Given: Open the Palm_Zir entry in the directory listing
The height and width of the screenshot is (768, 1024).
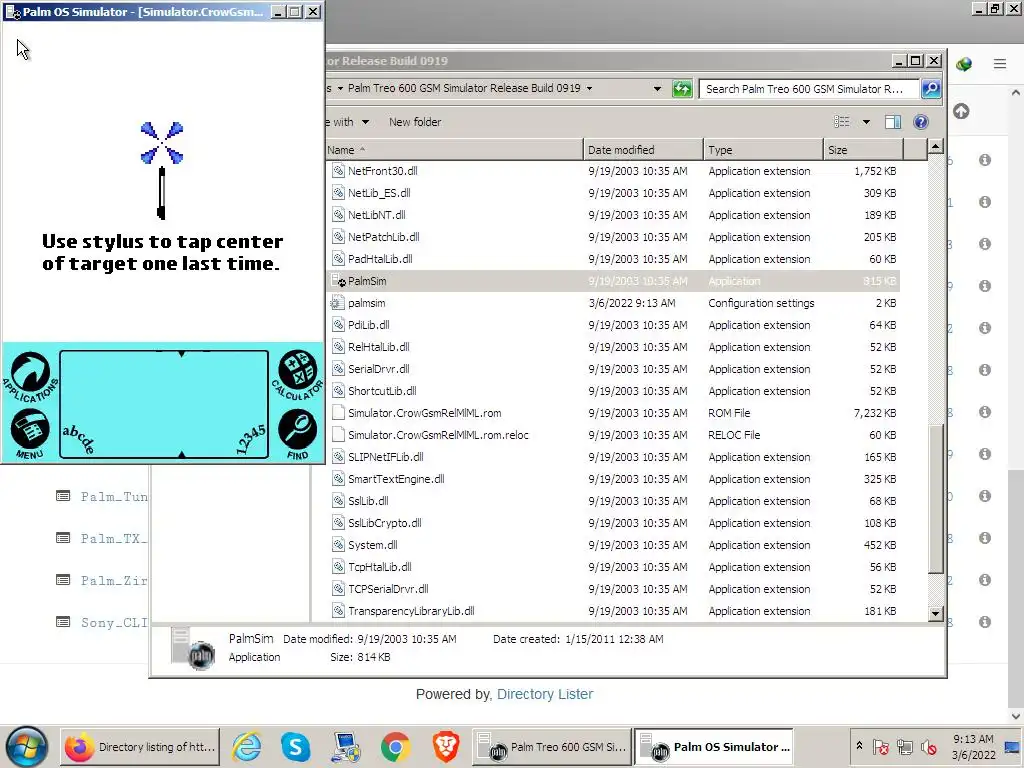Looking at the screenshot, I should [114, 580].
